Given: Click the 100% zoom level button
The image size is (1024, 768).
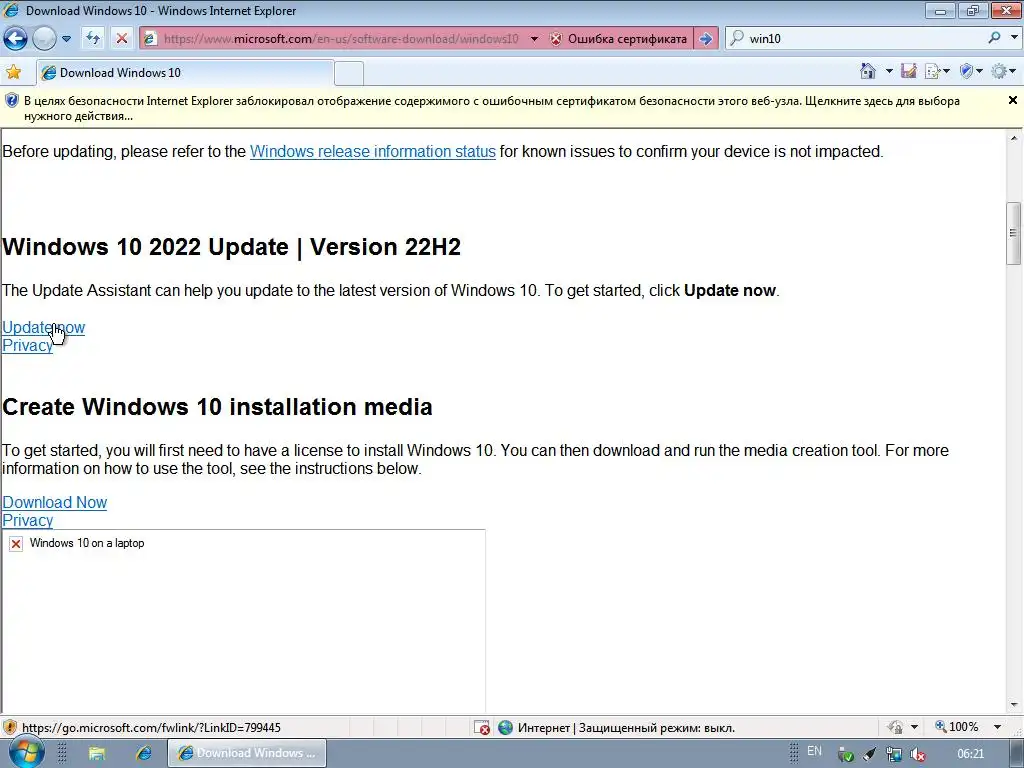Looking at the screenshot, I should click(x=957, y=727).
